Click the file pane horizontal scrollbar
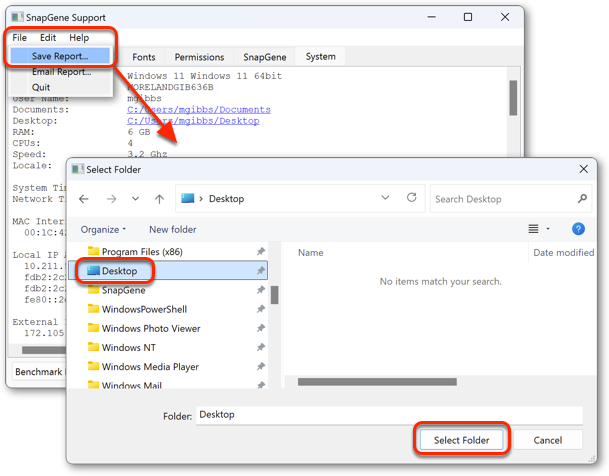 click(377, 382)
